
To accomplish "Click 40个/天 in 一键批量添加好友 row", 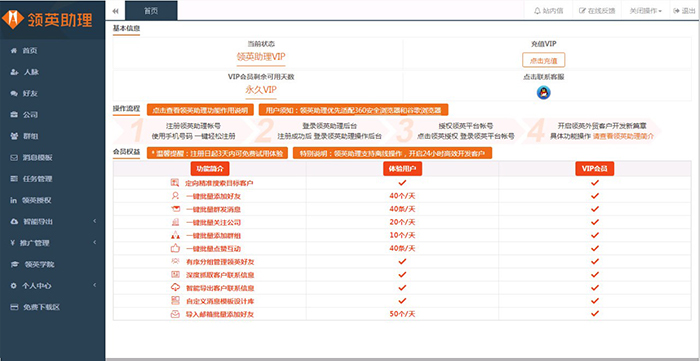I will 402,196.
